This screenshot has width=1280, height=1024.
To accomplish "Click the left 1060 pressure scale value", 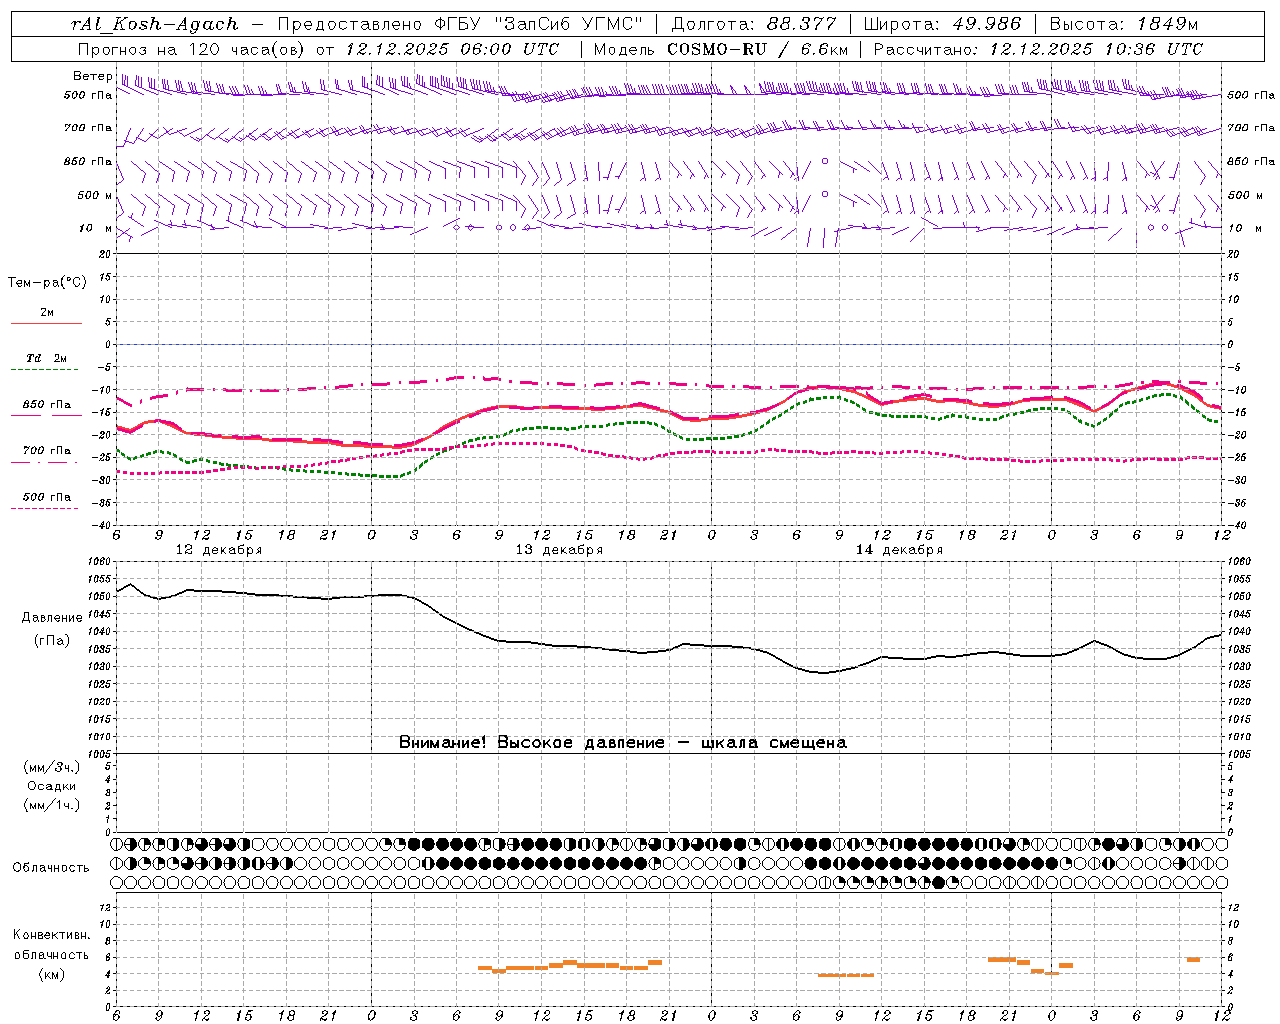I will click(100, 562).
